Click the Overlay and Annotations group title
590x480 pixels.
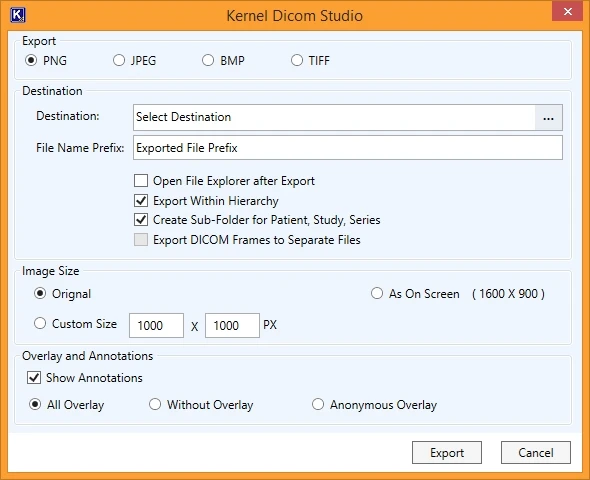88,356
